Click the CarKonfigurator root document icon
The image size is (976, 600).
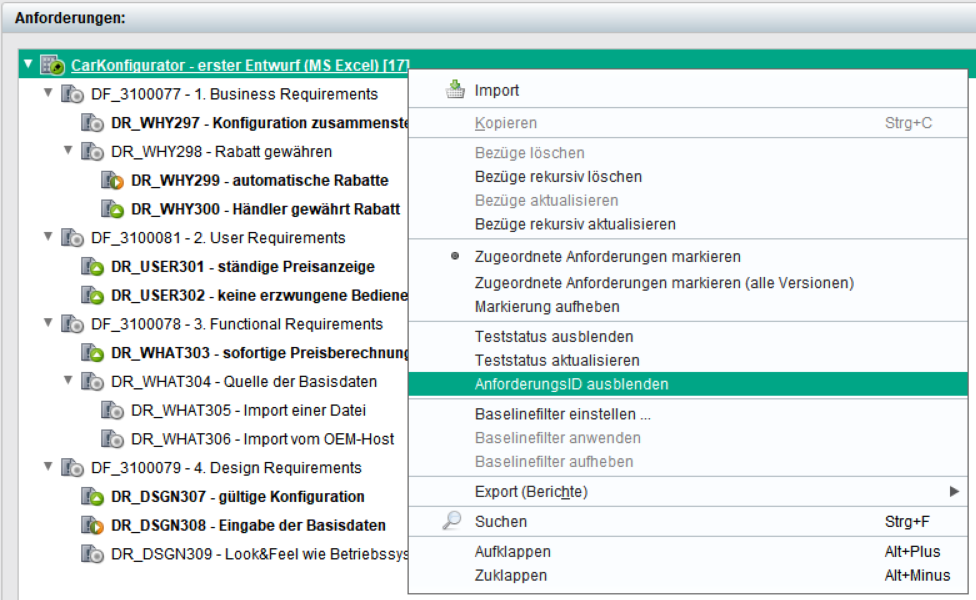click(x=52, y=65)
